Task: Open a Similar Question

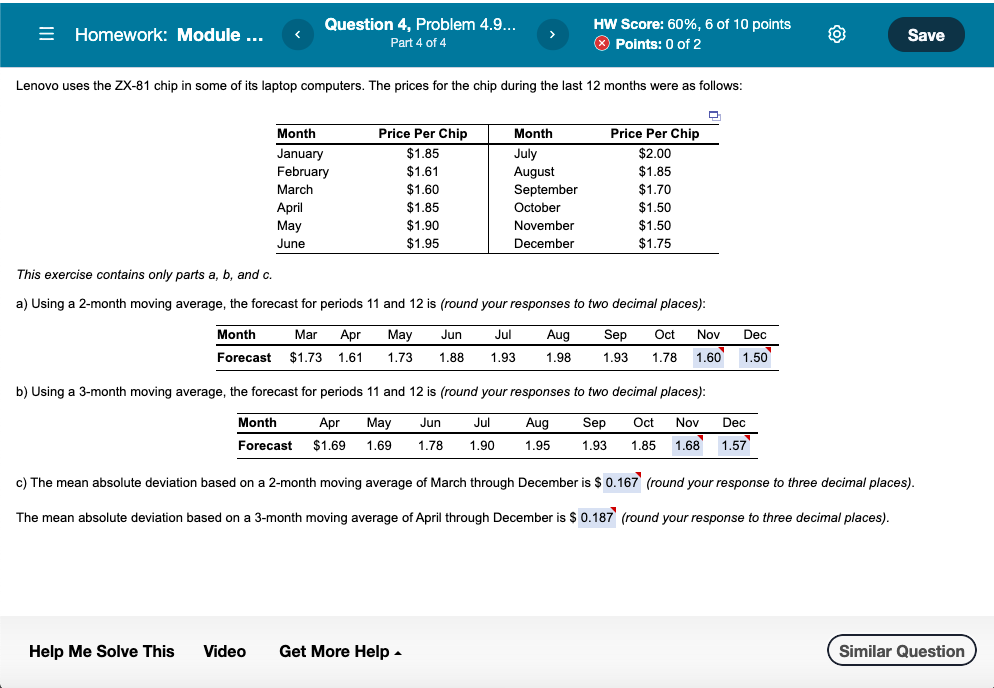Action: click(x=901, y=649)
